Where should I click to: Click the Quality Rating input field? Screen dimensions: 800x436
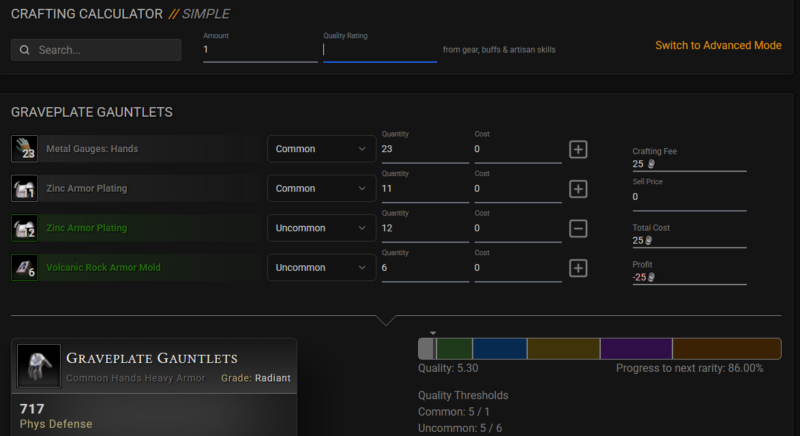coord(379,50)
